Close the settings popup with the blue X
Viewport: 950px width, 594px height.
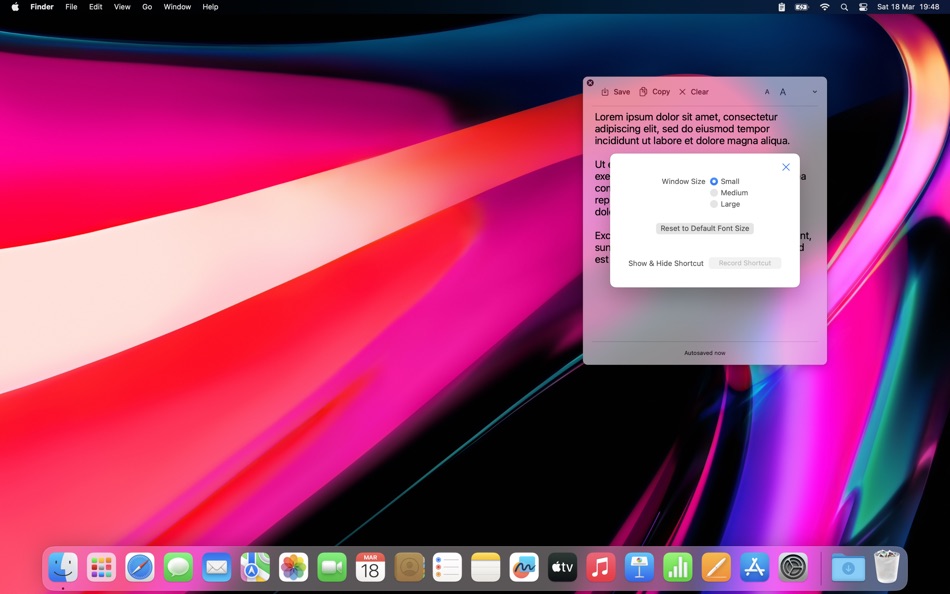pos(786,167)
